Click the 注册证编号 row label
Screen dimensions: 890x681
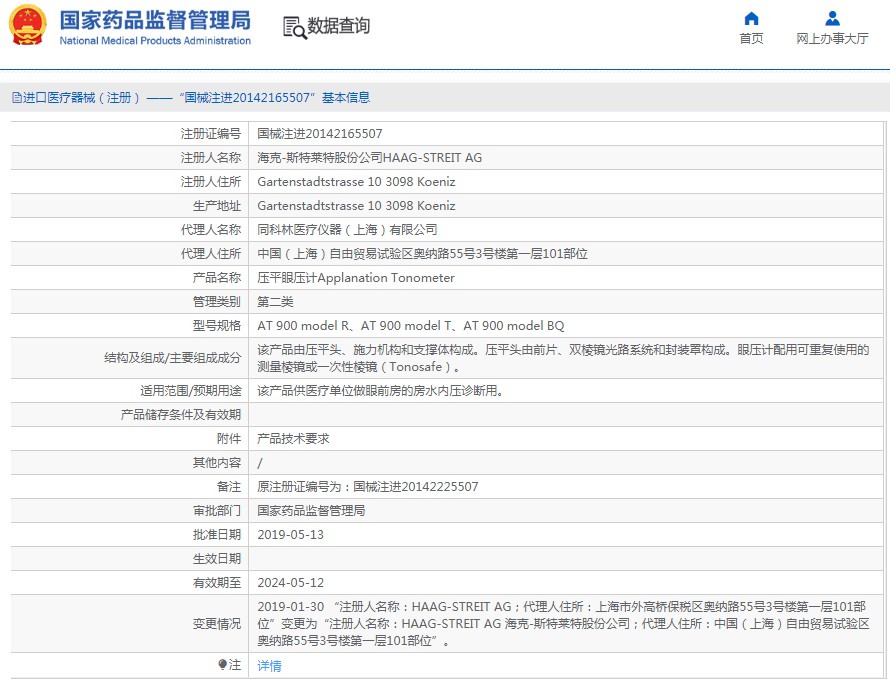pos(211,133)
